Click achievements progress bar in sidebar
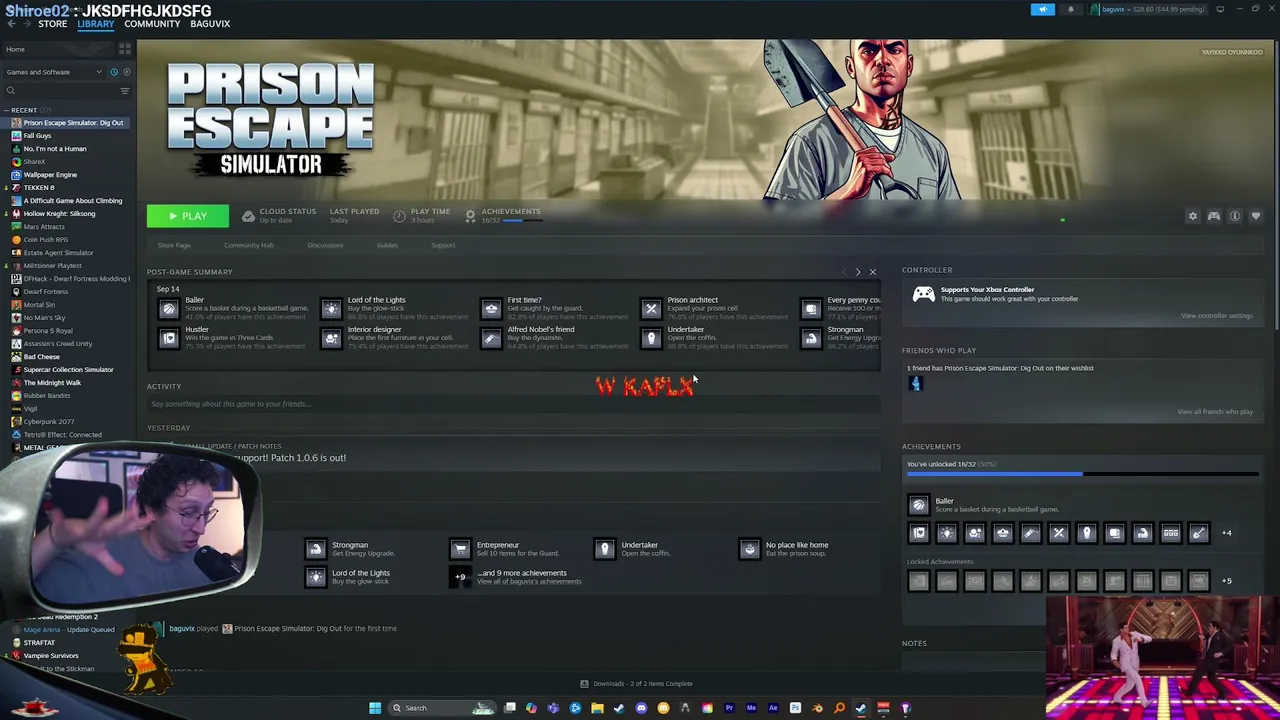 [x=1082, y=474]
